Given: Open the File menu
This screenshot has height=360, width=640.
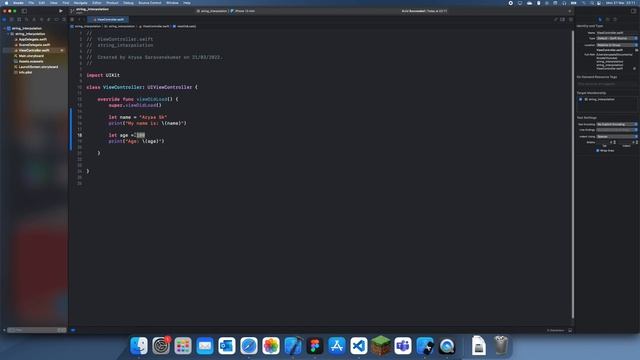Looking at the screenshot, I should click(x=31, y=3).
